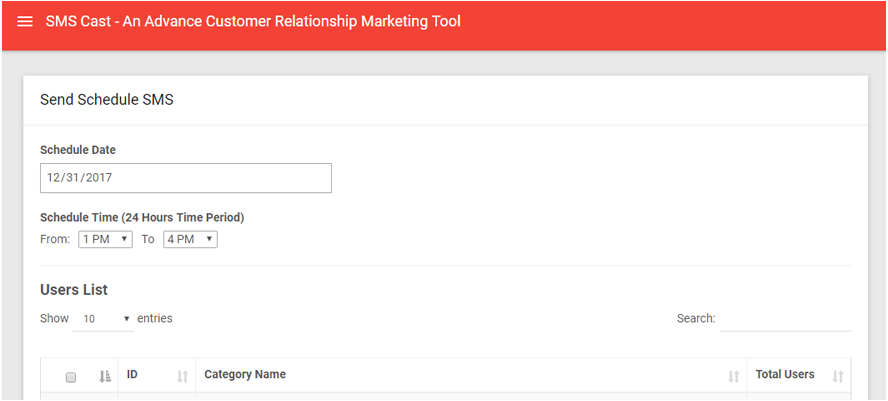Select the year 2017 in the Schedule Date field
This screenshot has width=888, height=401.
(x=99, y=177)
